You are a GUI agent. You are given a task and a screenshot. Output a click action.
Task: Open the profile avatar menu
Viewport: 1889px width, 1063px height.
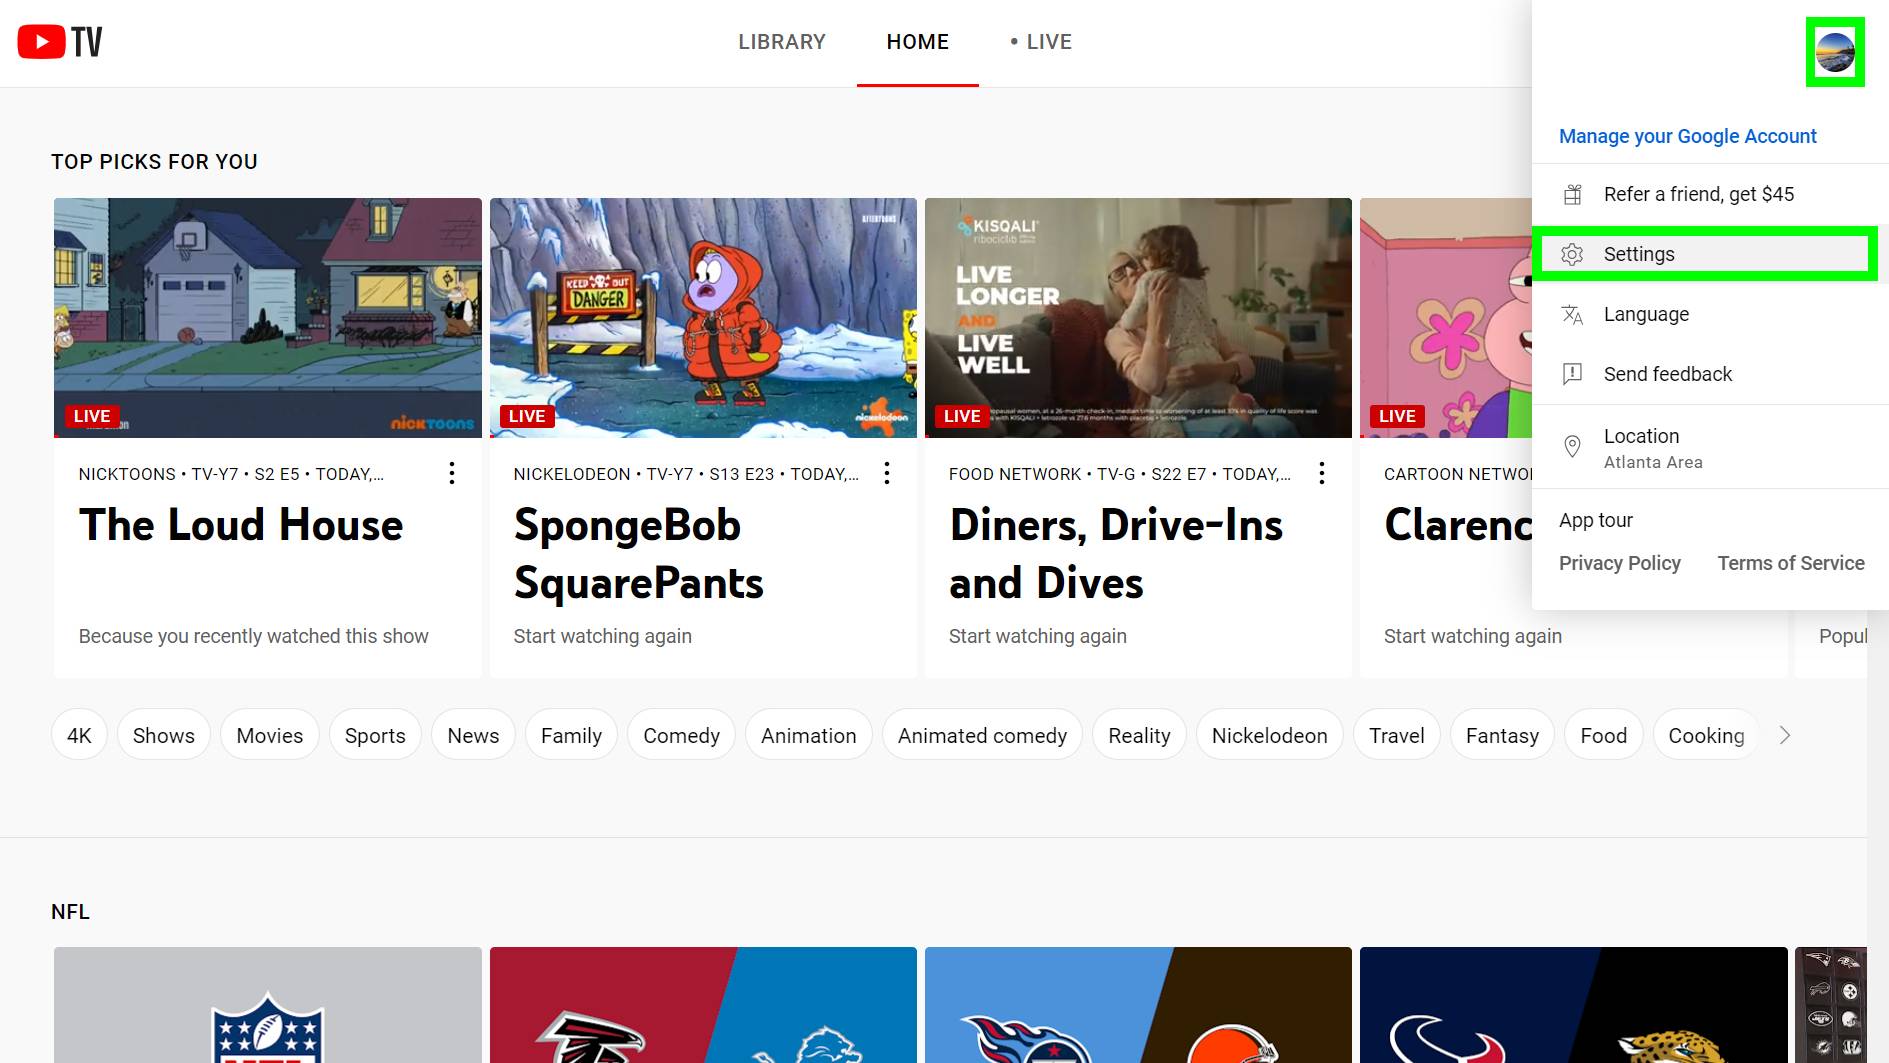[x=1835, y=52]
